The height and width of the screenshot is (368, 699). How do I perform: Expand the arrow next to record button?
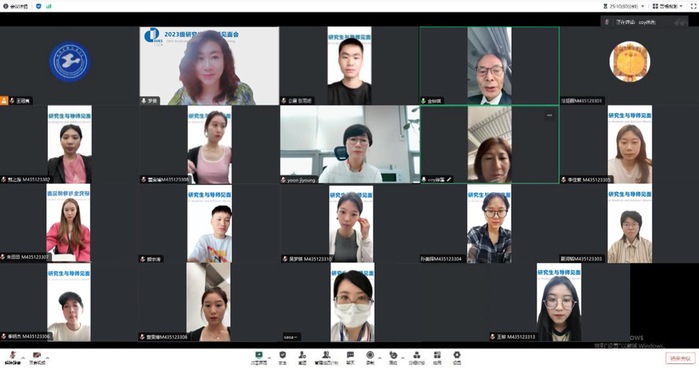[380, 357]
